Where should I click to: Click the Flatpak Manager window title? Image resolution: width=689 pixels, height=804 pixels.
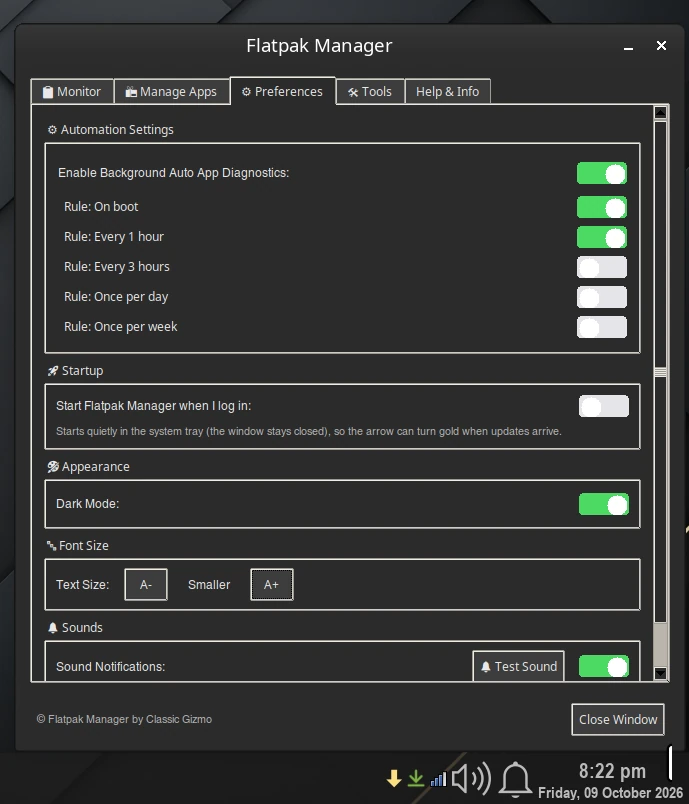(x=319, y=46)
